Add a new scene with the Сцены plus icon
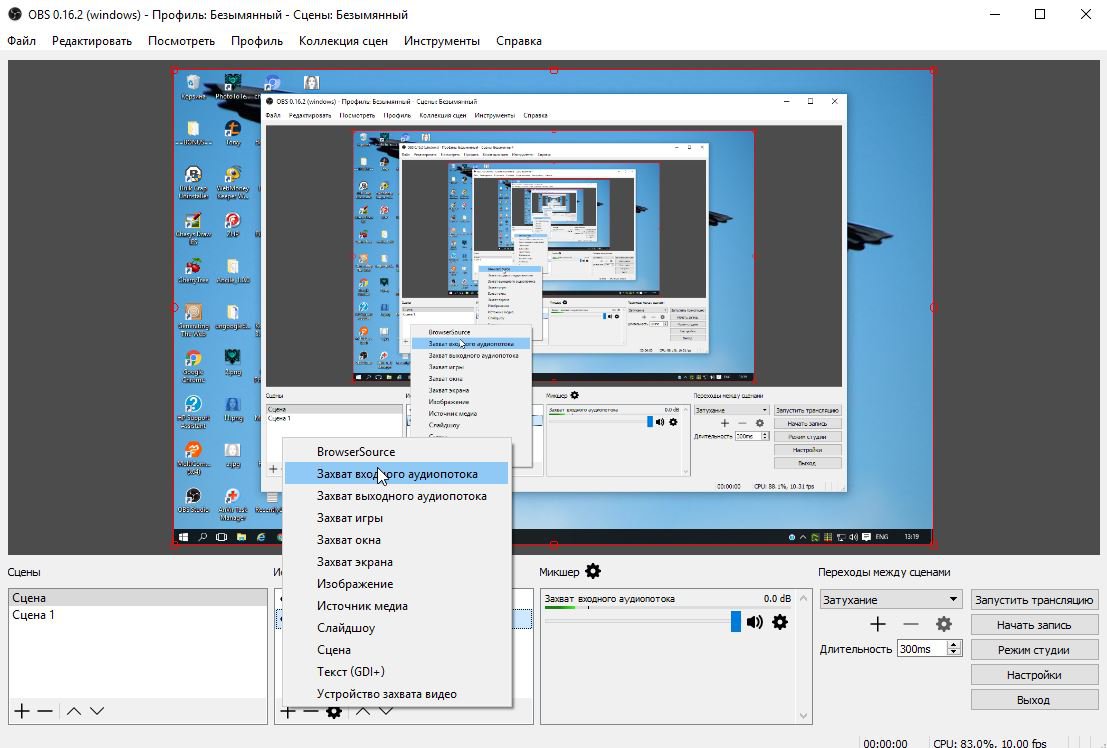The image size is (1107, 748). click(x=22, y=711)
